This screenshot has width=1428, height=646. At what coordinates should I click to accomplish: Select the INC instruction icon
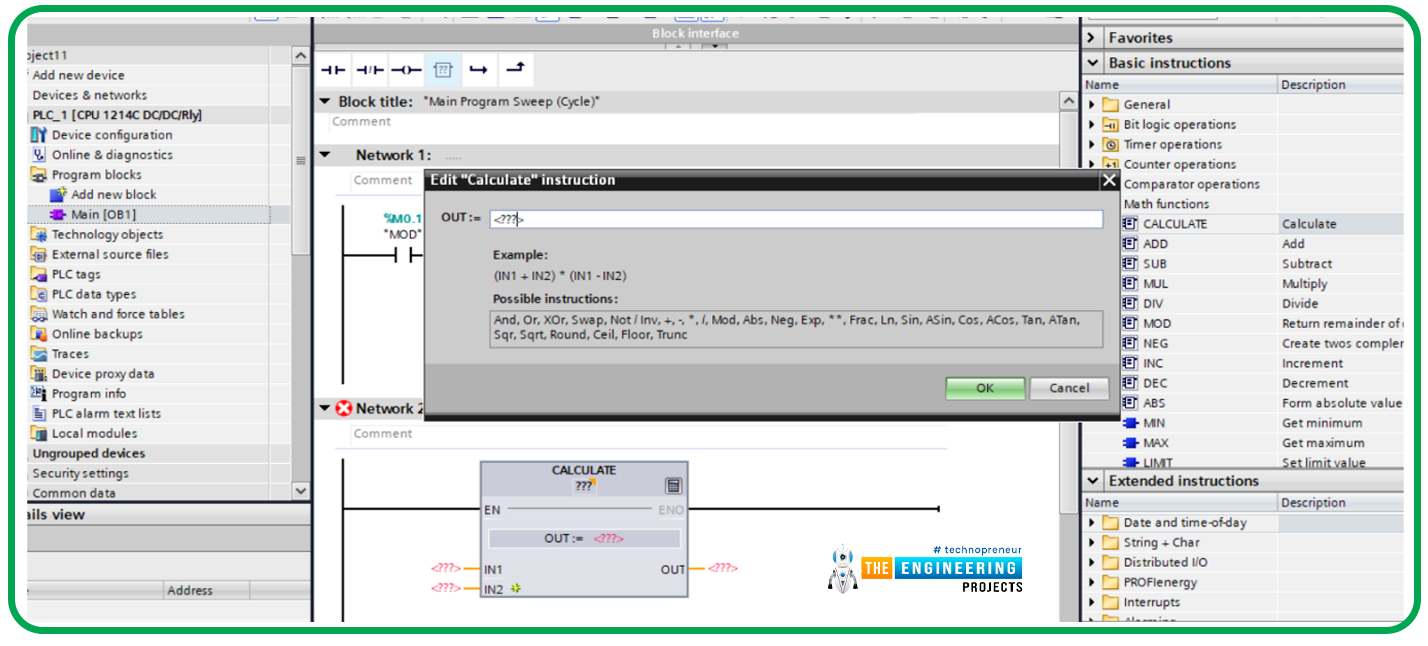click(1131, 363)
